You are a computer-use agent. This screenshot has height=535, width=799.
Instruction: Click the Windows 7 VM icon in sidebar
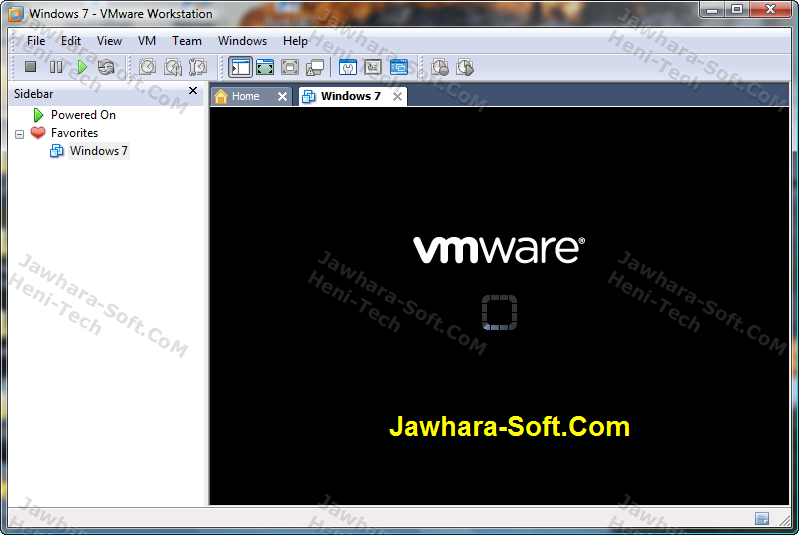[57, 151]
